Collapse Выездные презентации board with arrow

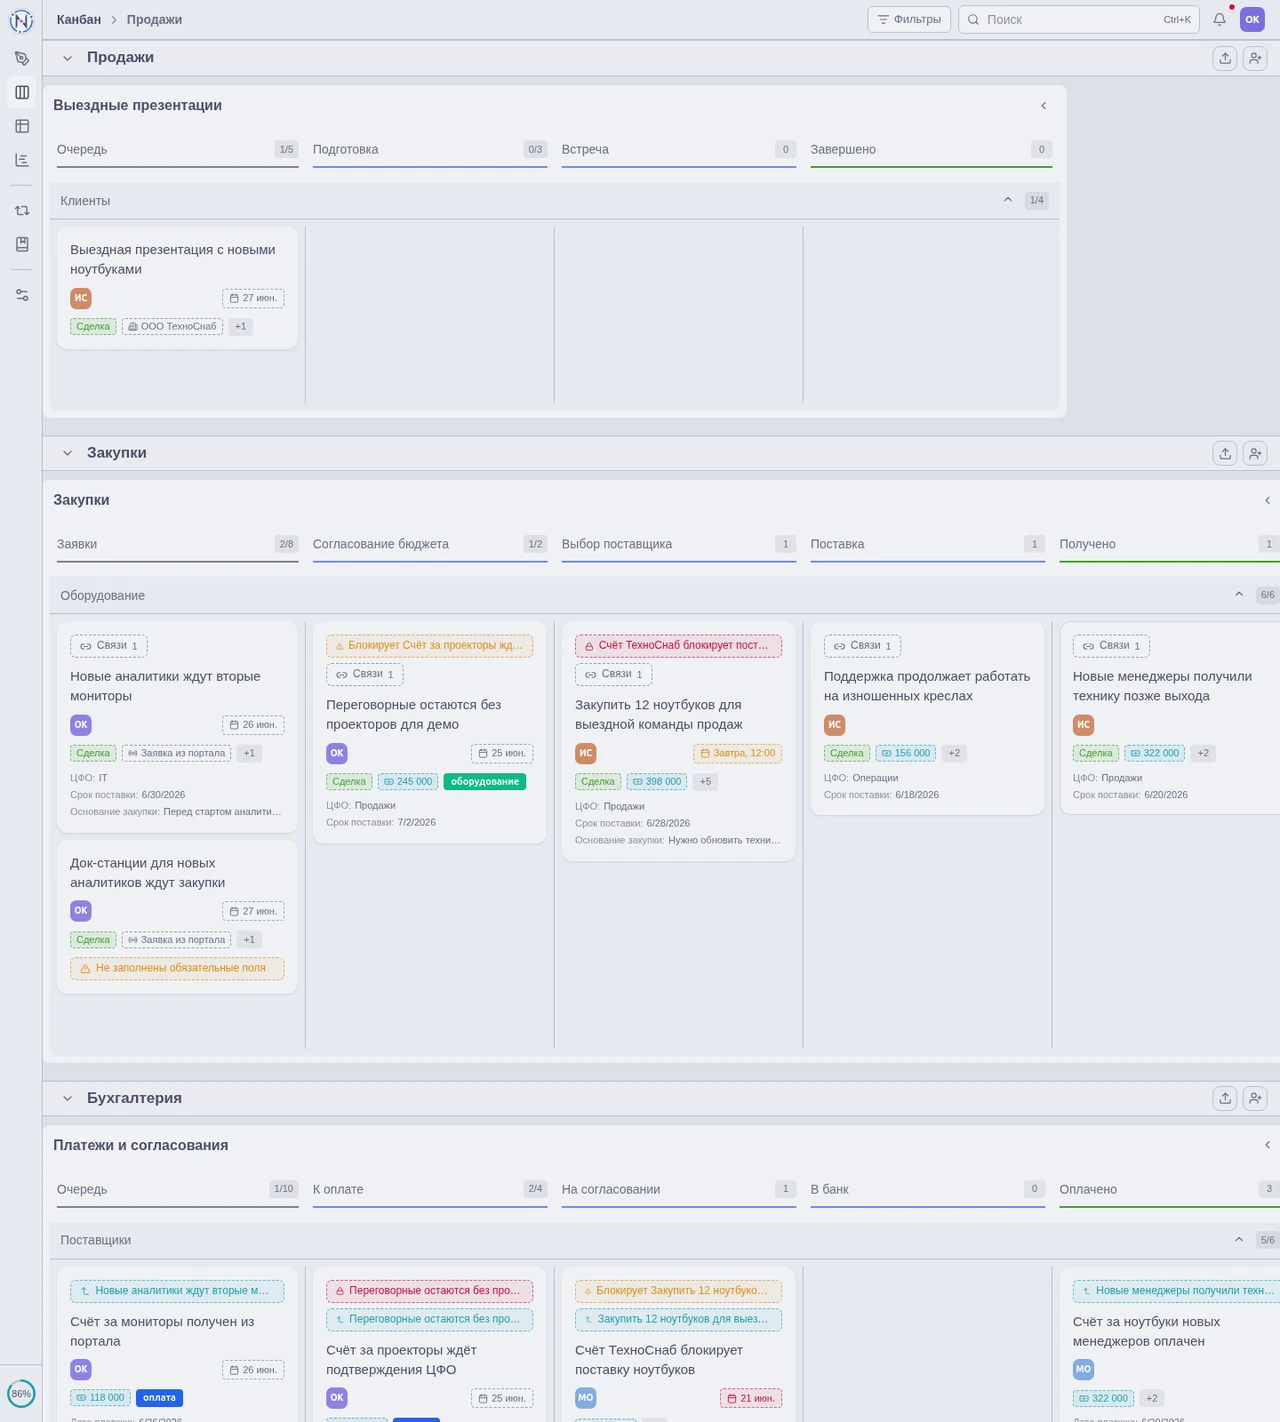point(1043,105)
